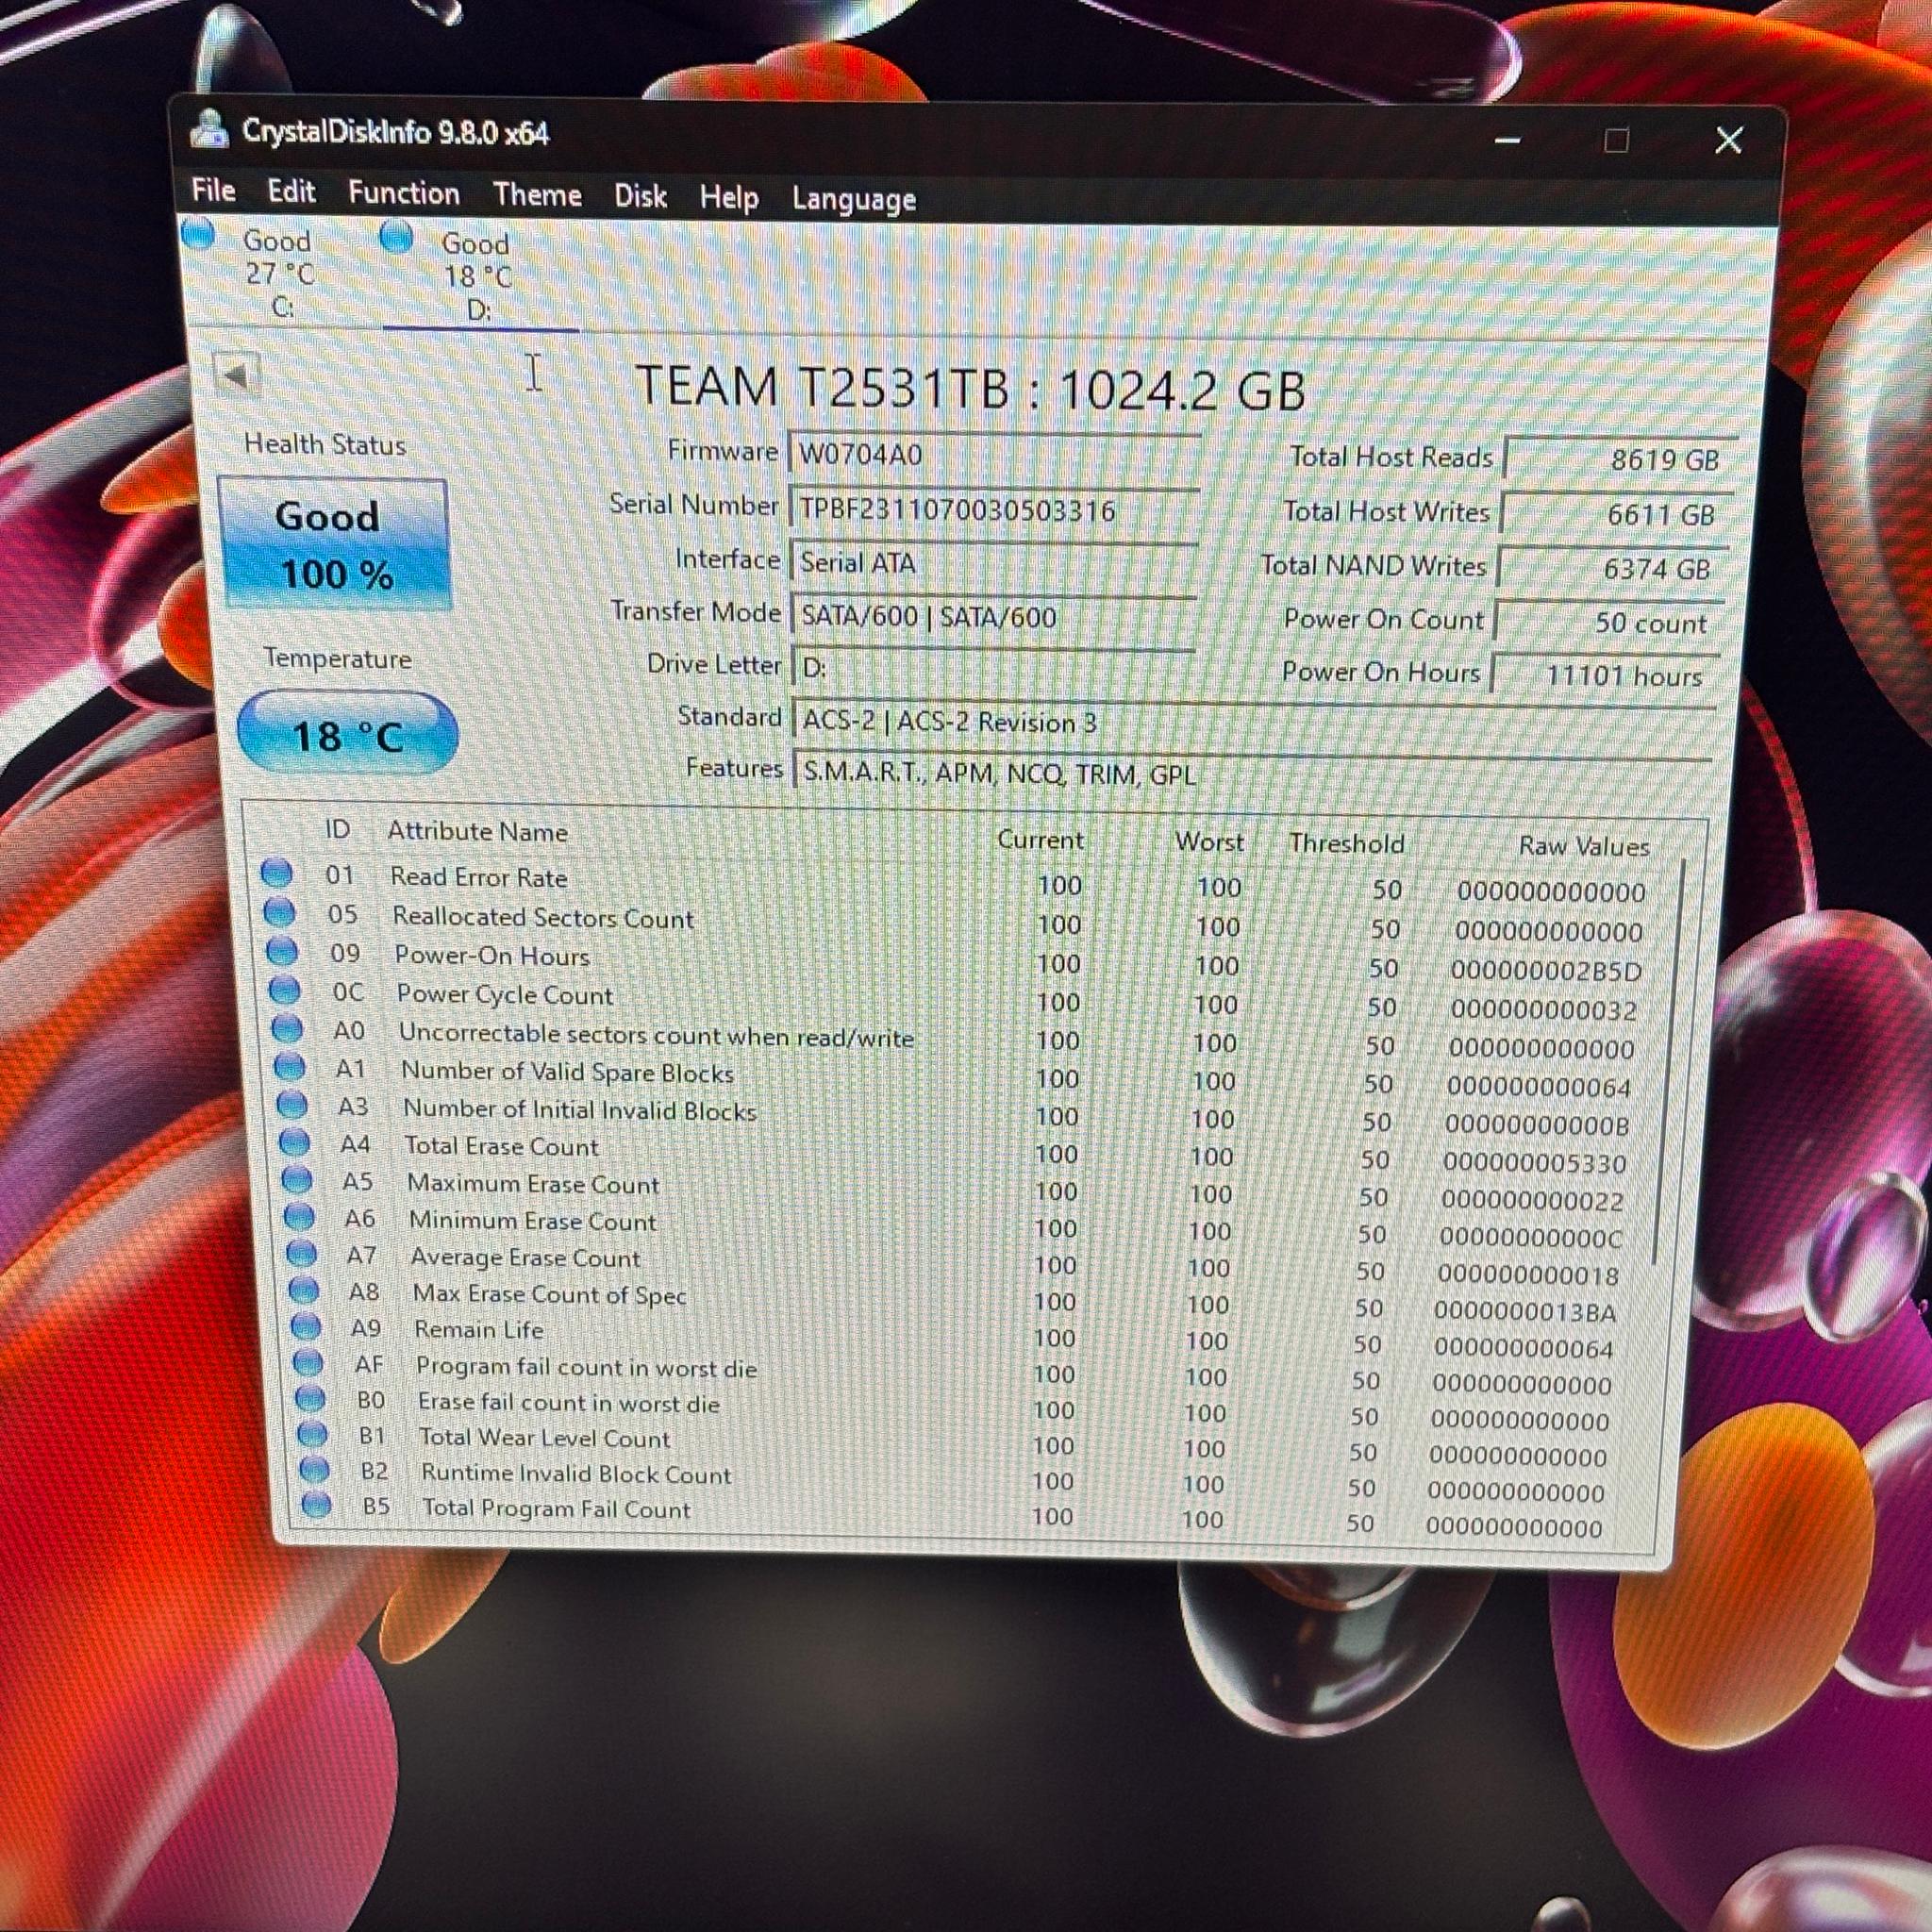
Task: Click the attribute list vertical scrollbar
Action: coord(1670,1060)
